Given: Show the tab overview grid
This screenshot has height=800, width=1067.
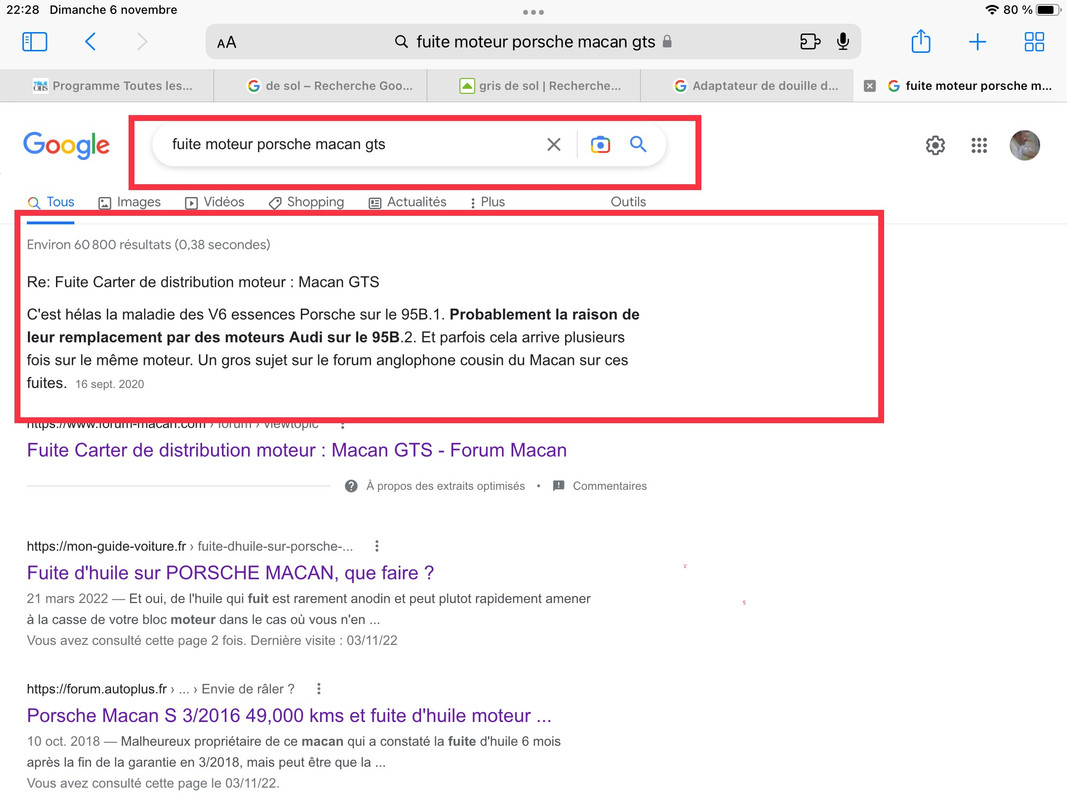Looking at the screenshot, I should coord(1034,42).
